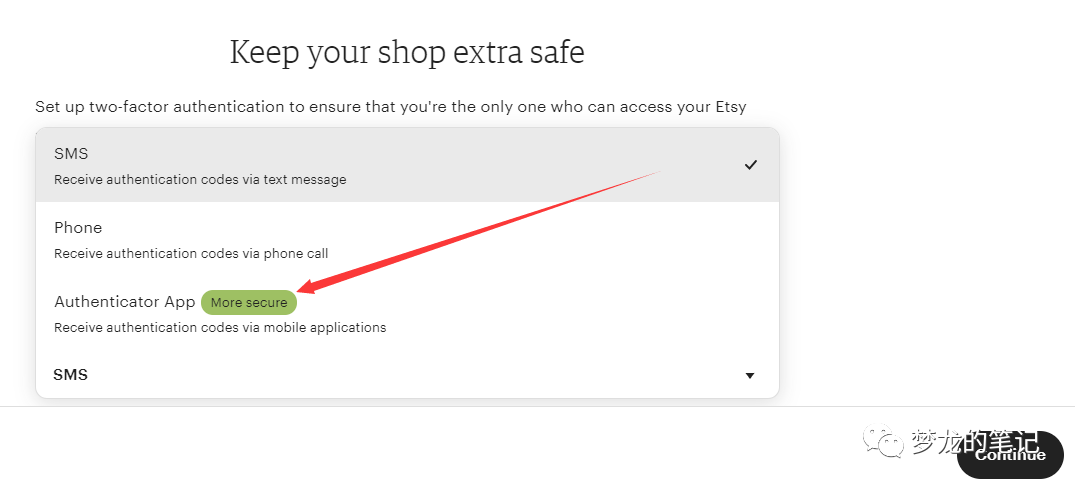
Task: Click the "Keep your shop extra safe" heading
Action: coord(407,52)
